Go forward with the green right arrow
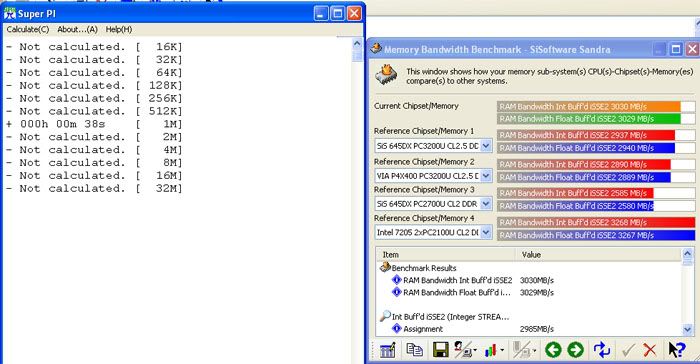 coord(575,350)
